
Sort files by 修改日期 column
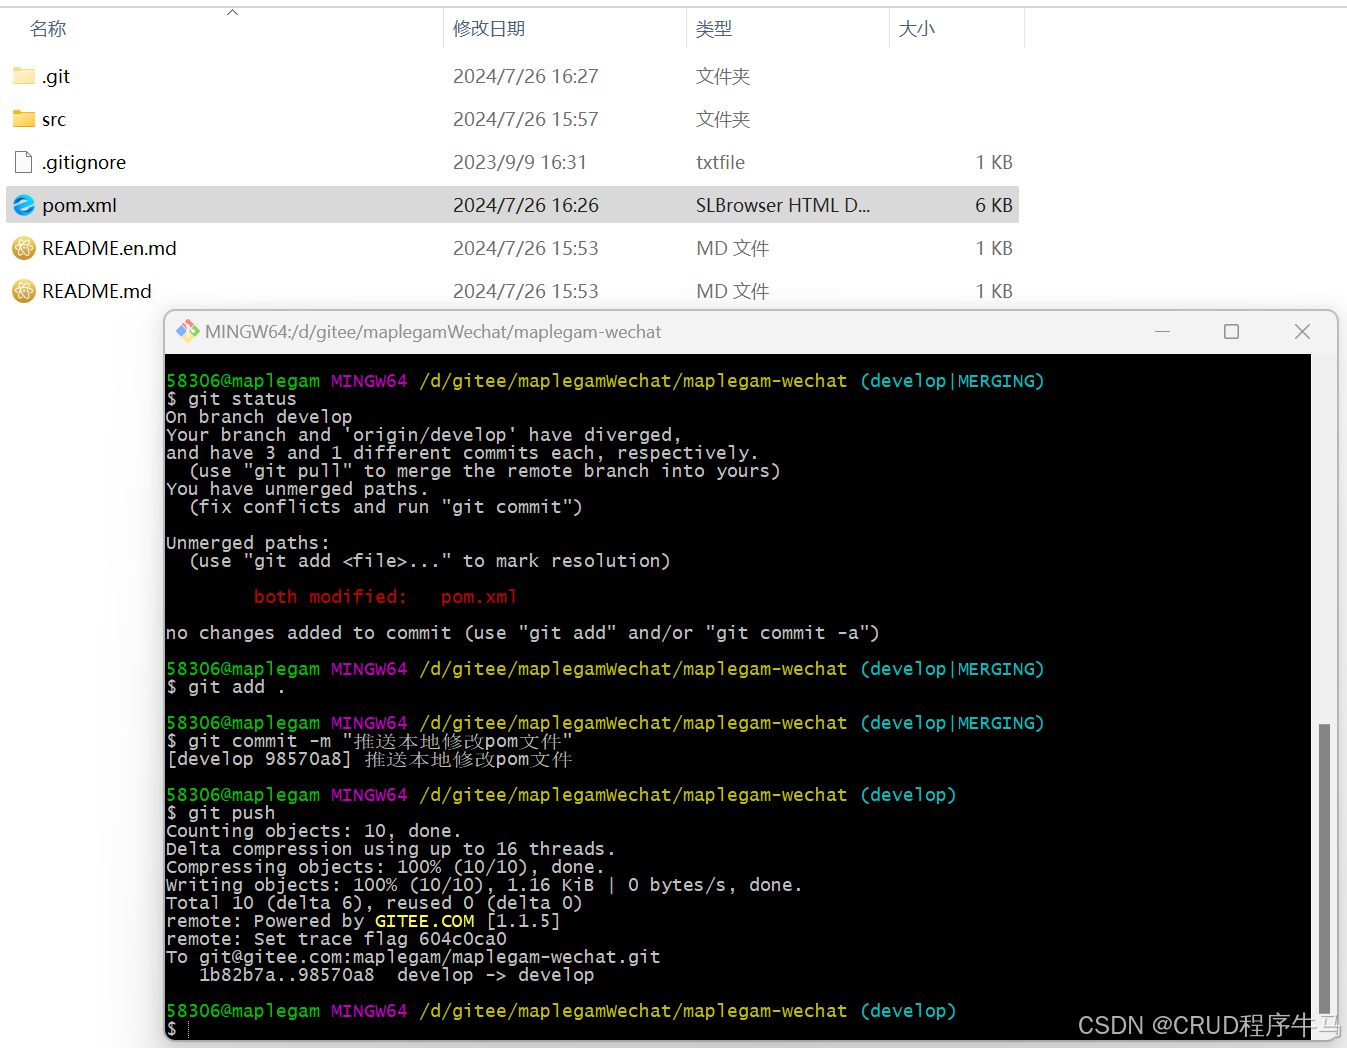click(489, 29)
